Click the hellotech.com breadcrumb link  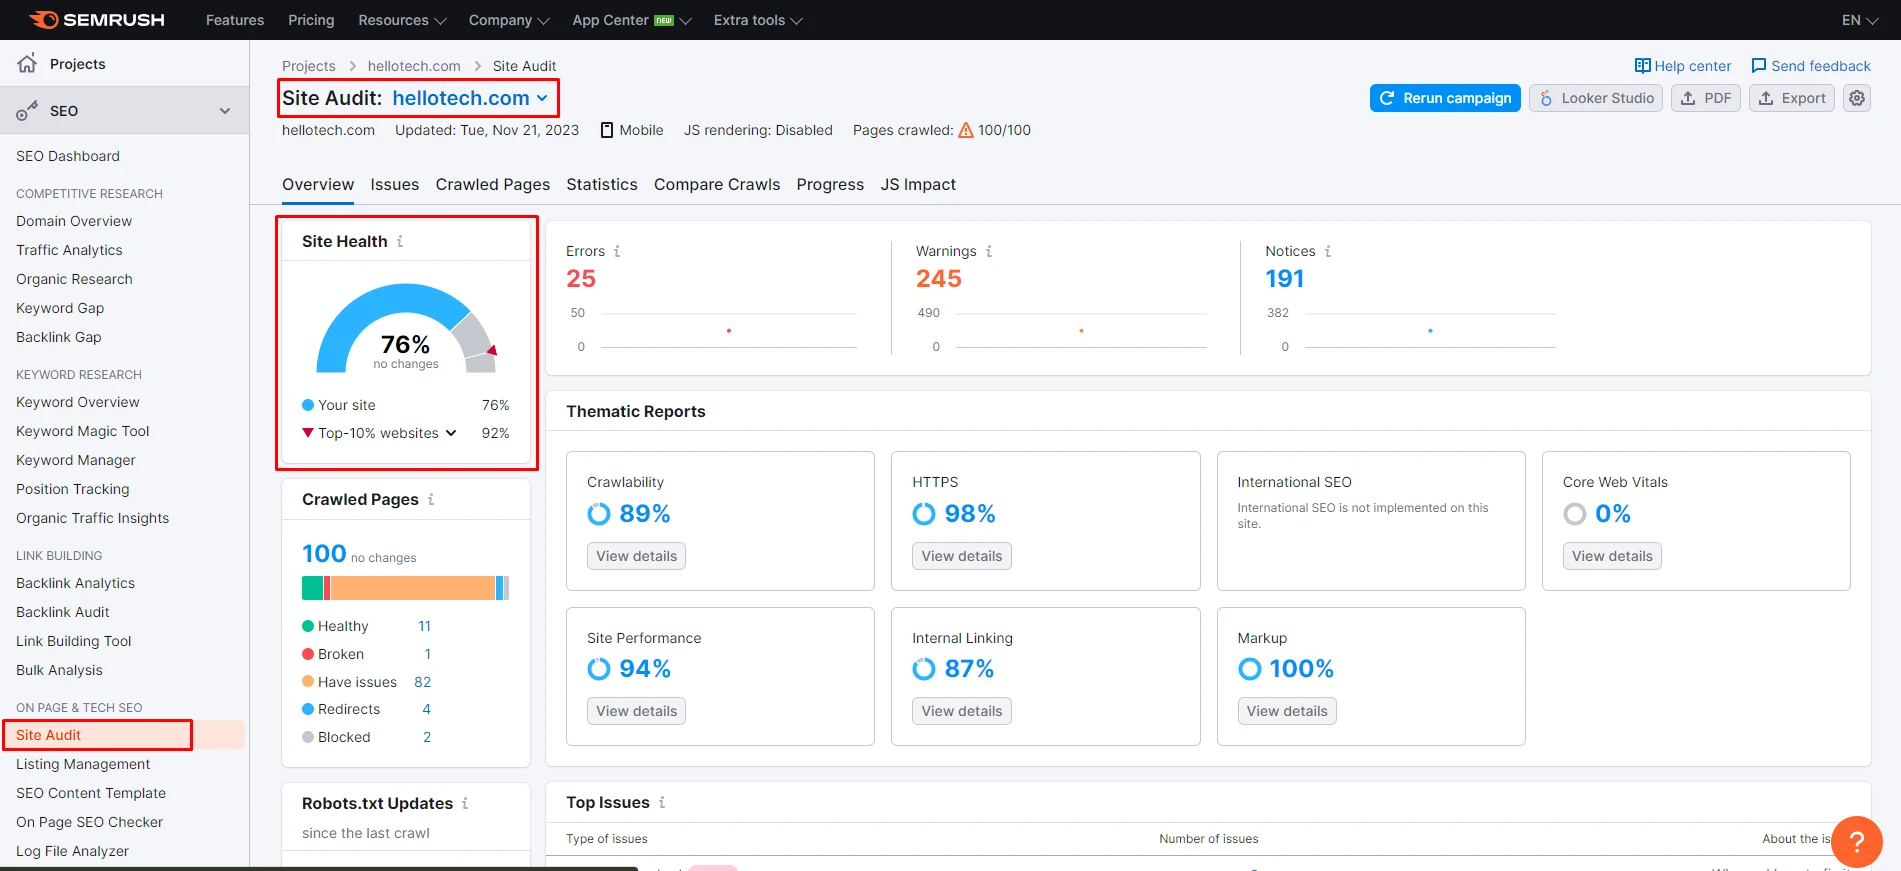tap(414, 66)
